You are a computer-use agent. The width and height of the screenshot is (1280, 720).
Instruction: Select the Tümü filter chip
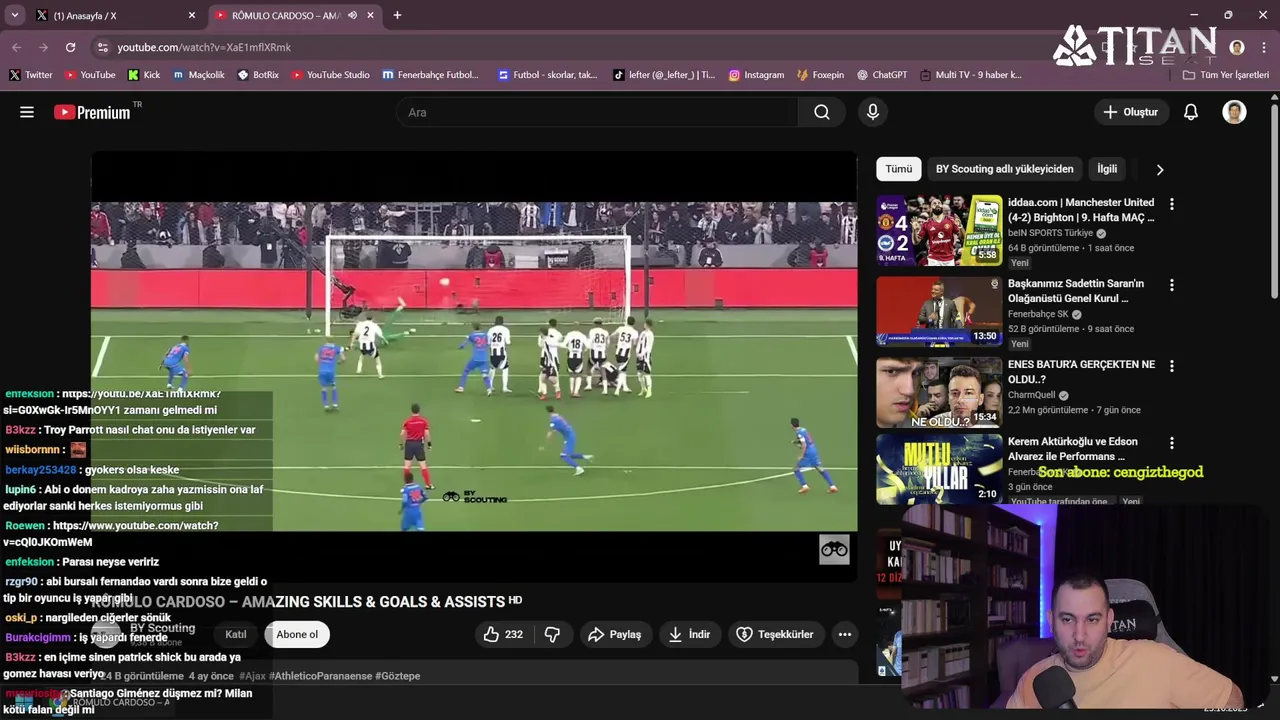[x=898, y=169]
